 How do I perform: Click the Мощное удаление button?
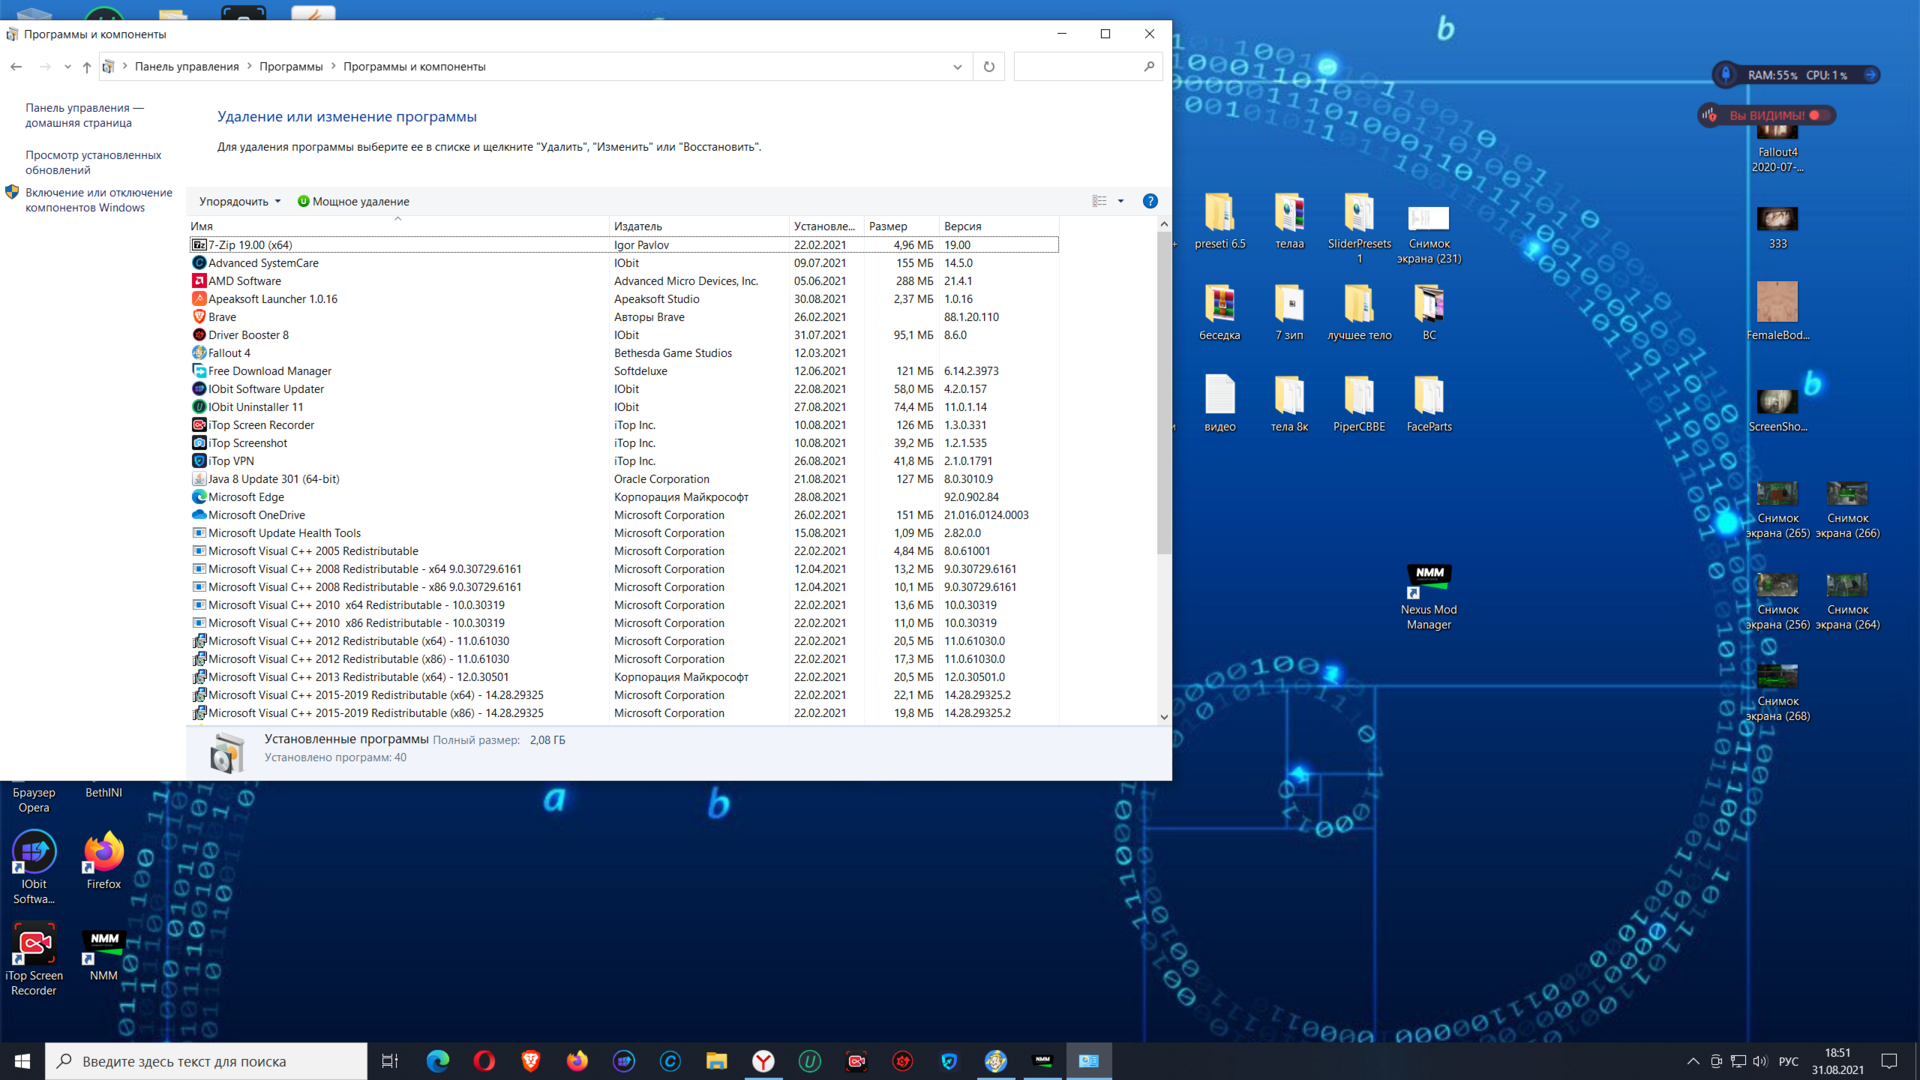point(353,201)
